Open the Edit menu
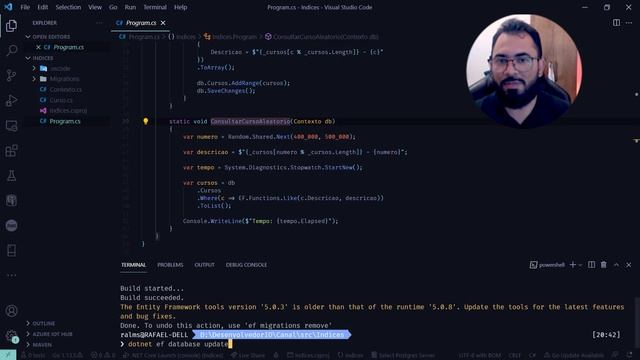Image resolution: width=640 pixels, height=360 pixels. 42,7
